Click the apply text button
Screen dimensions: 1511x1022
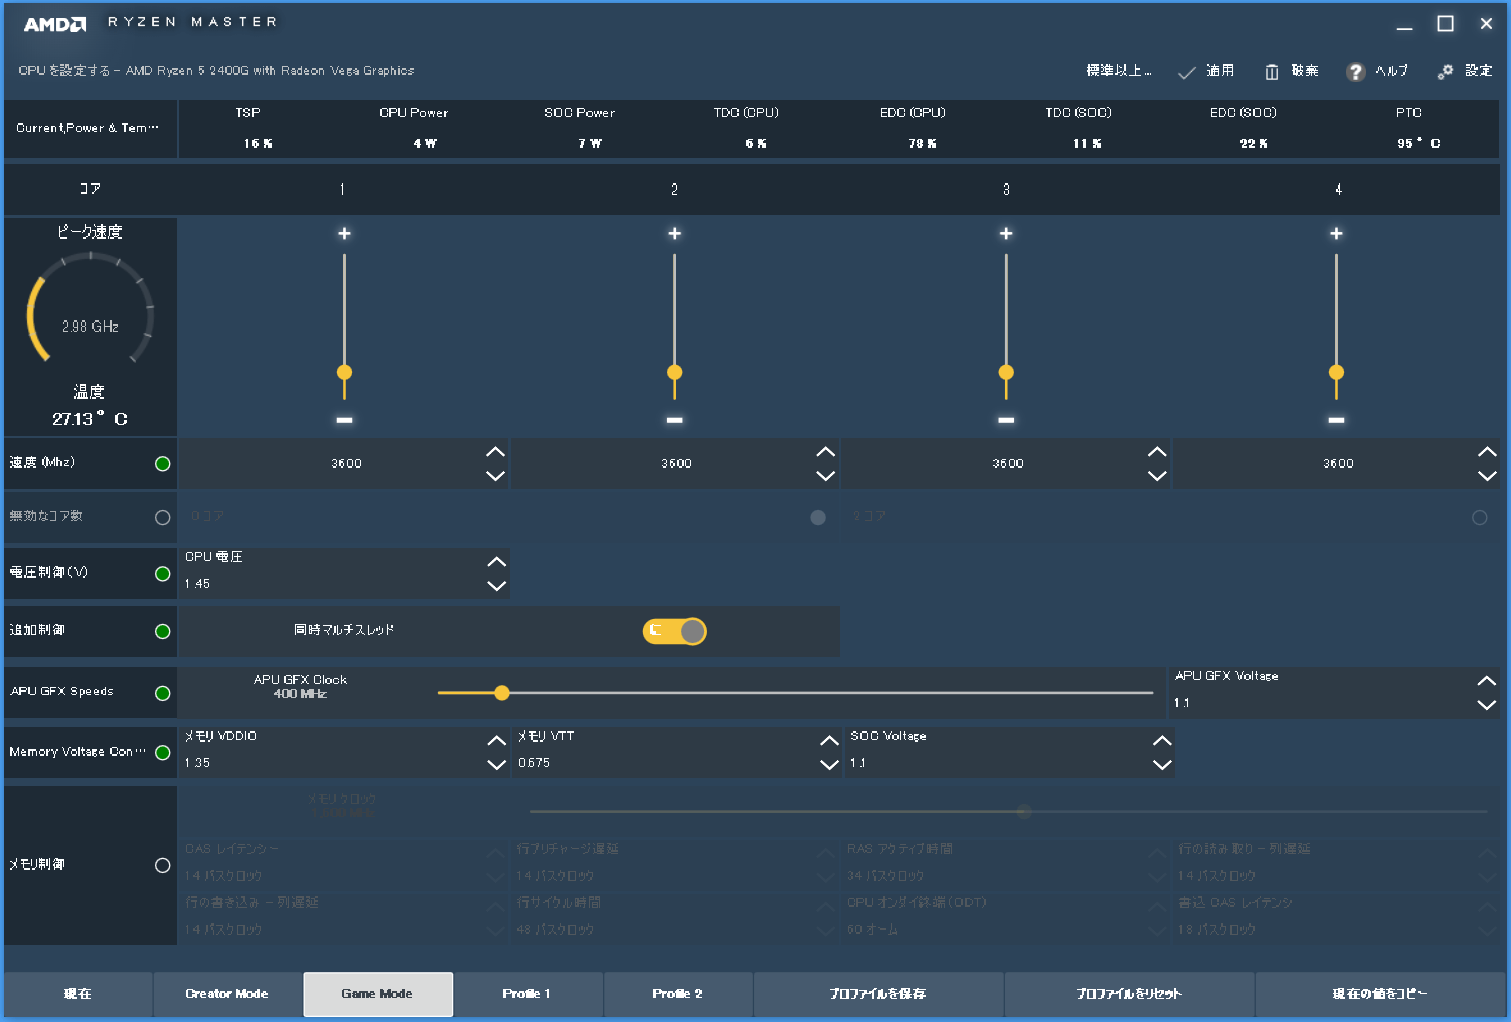tap(1220, 71)
